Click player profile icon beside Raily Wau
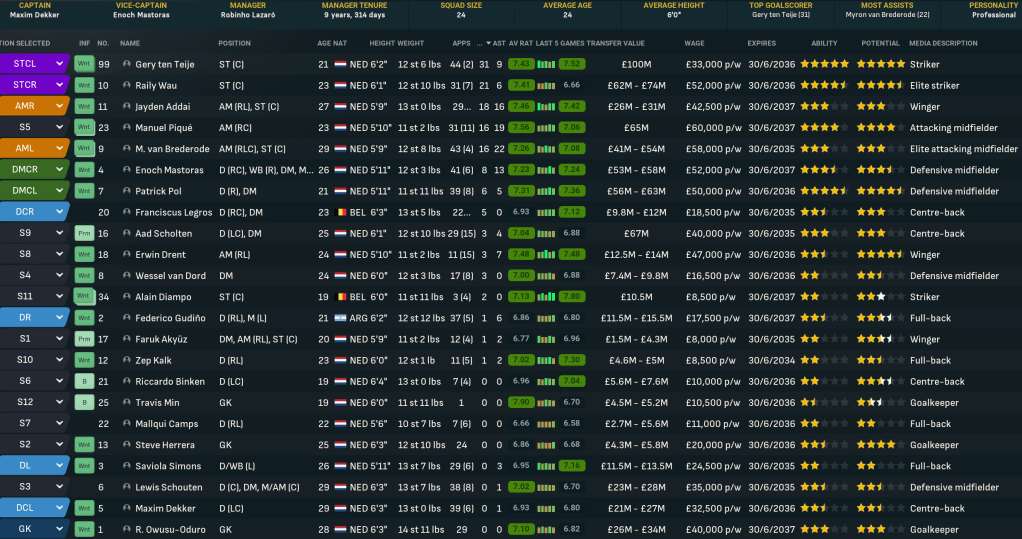1022x539 pixels. tap(127, 85)
